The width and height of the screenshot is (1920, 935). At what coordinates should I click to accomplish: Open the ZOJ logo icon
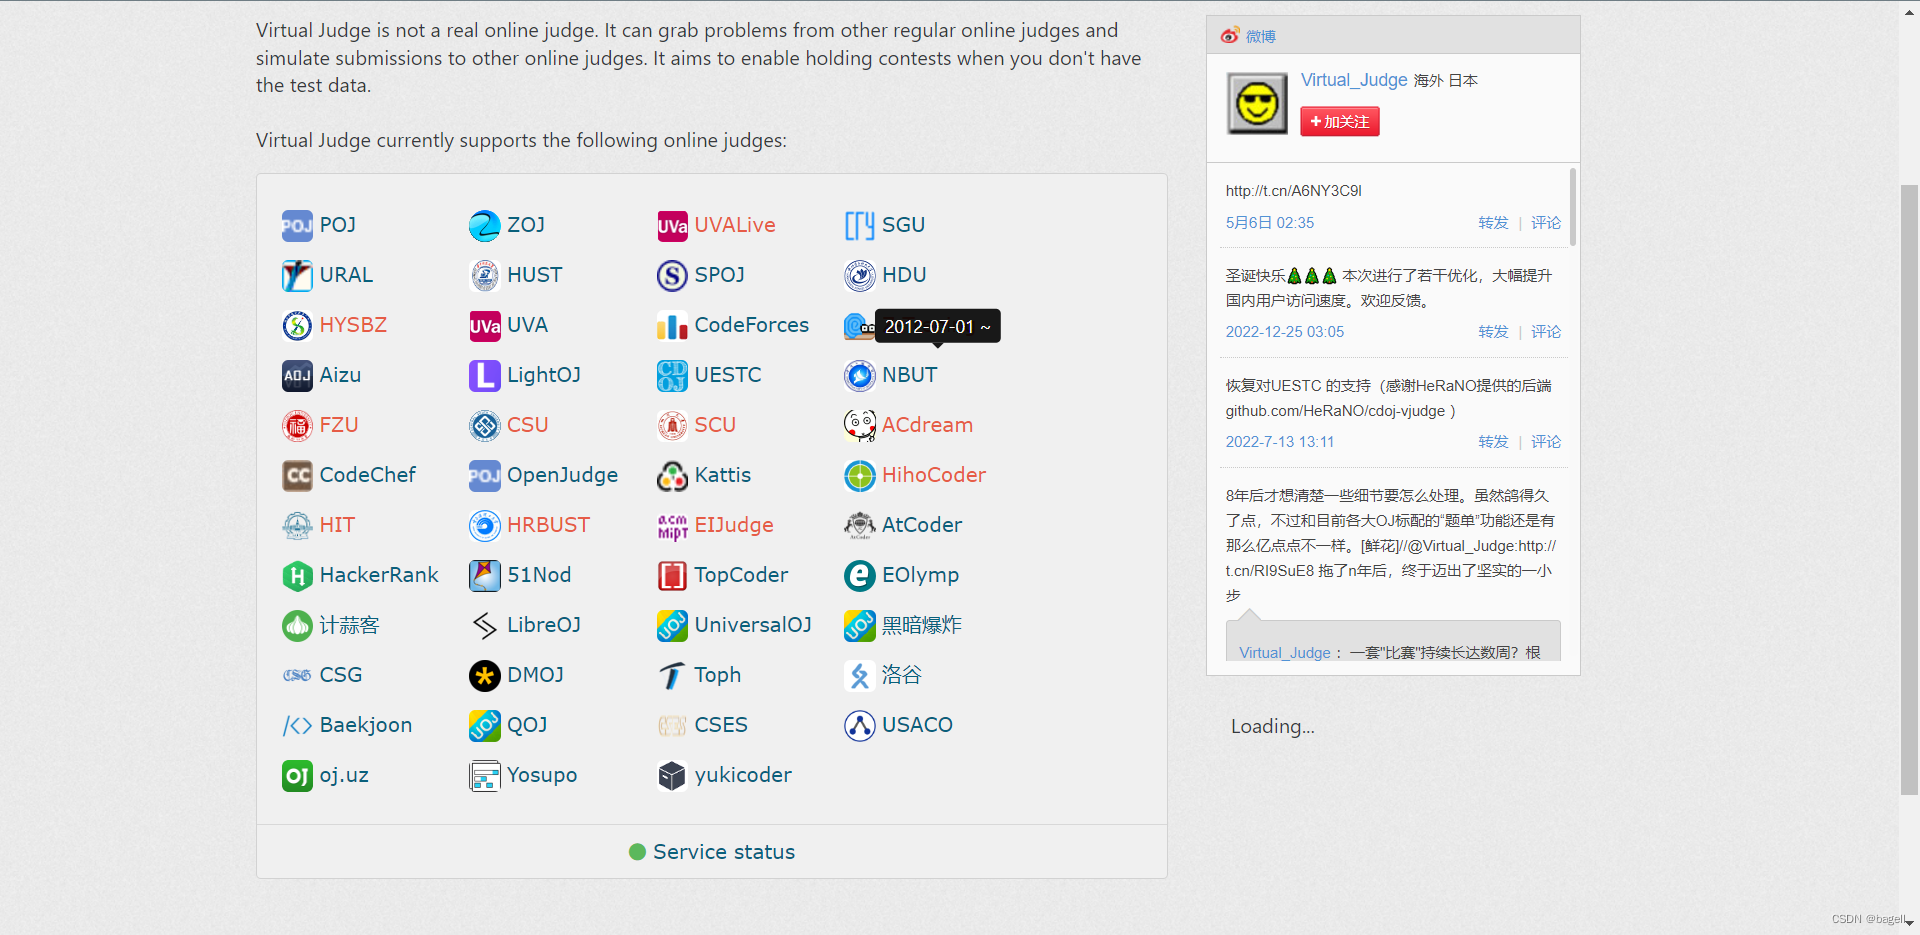484,225
